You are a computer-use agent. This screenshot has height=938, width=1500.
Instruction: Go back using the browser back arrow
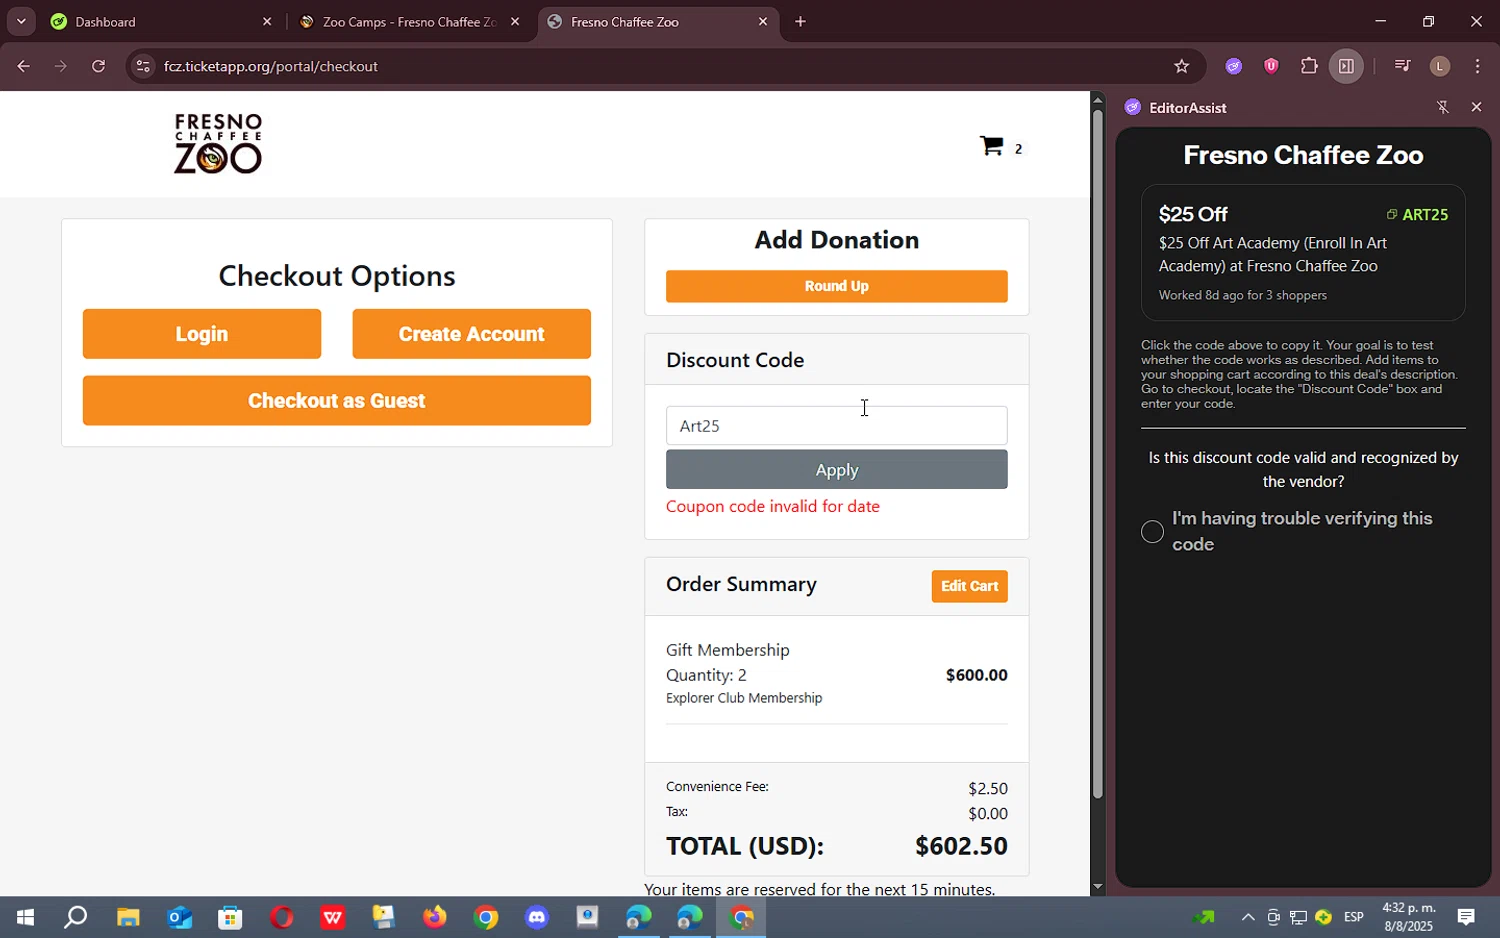(x=23, y=66)
